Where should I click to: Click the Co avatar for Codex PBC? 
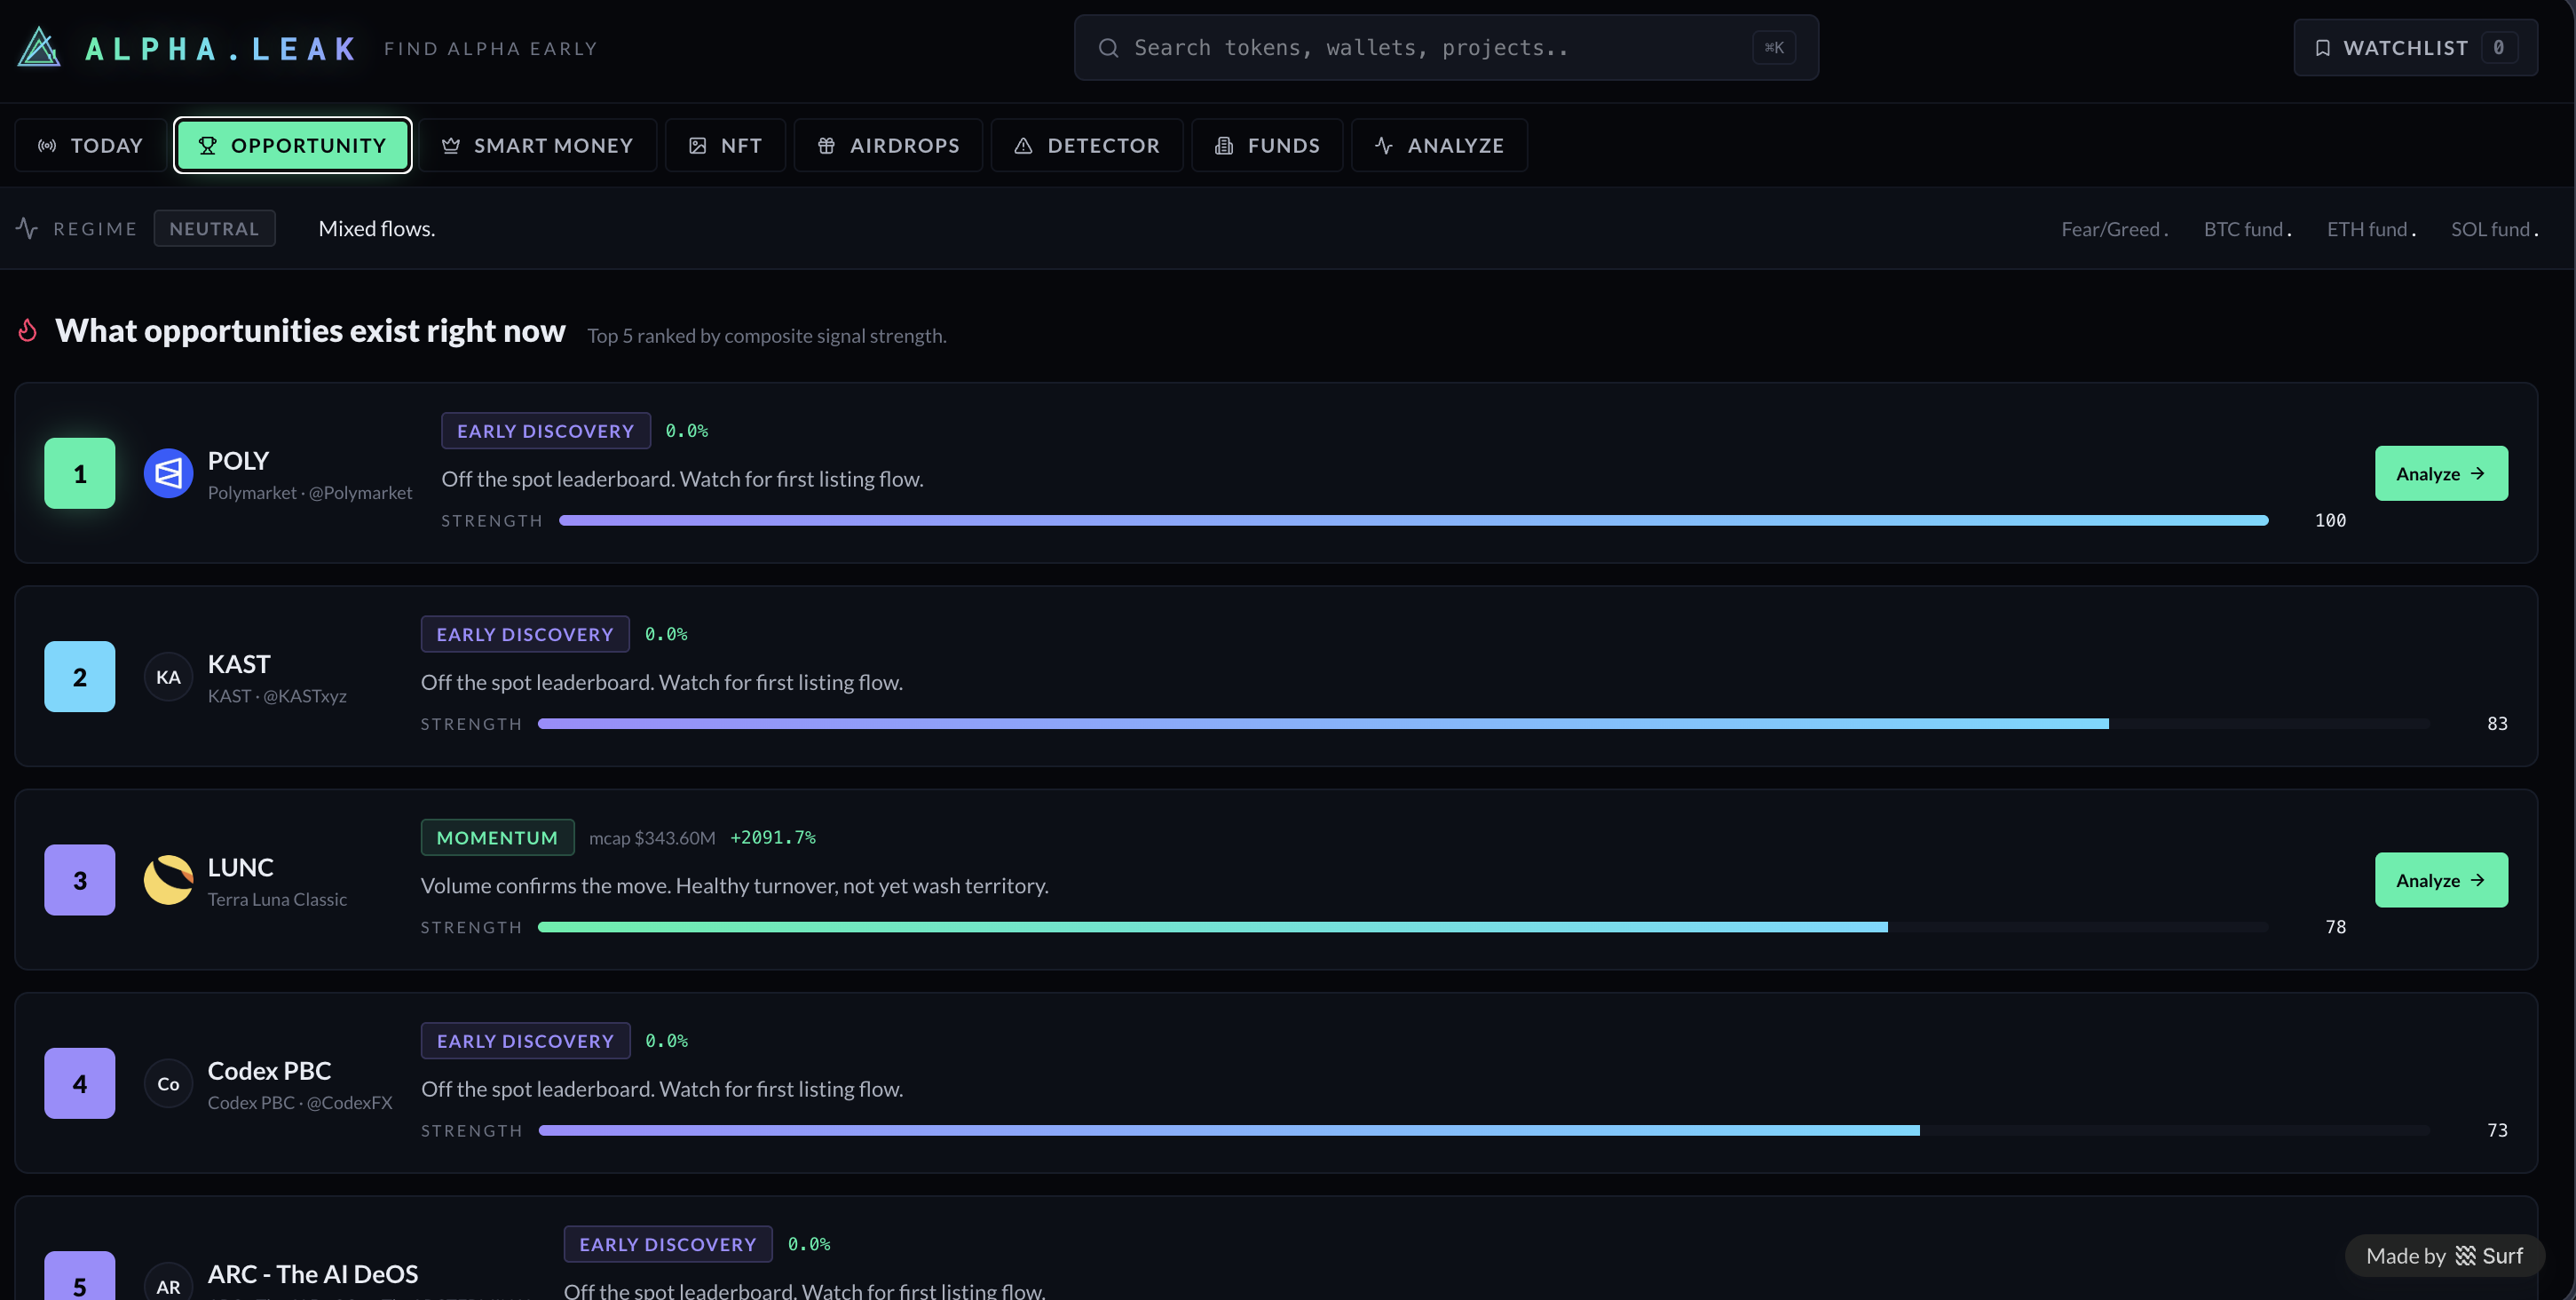click(x=168, y=1084)
